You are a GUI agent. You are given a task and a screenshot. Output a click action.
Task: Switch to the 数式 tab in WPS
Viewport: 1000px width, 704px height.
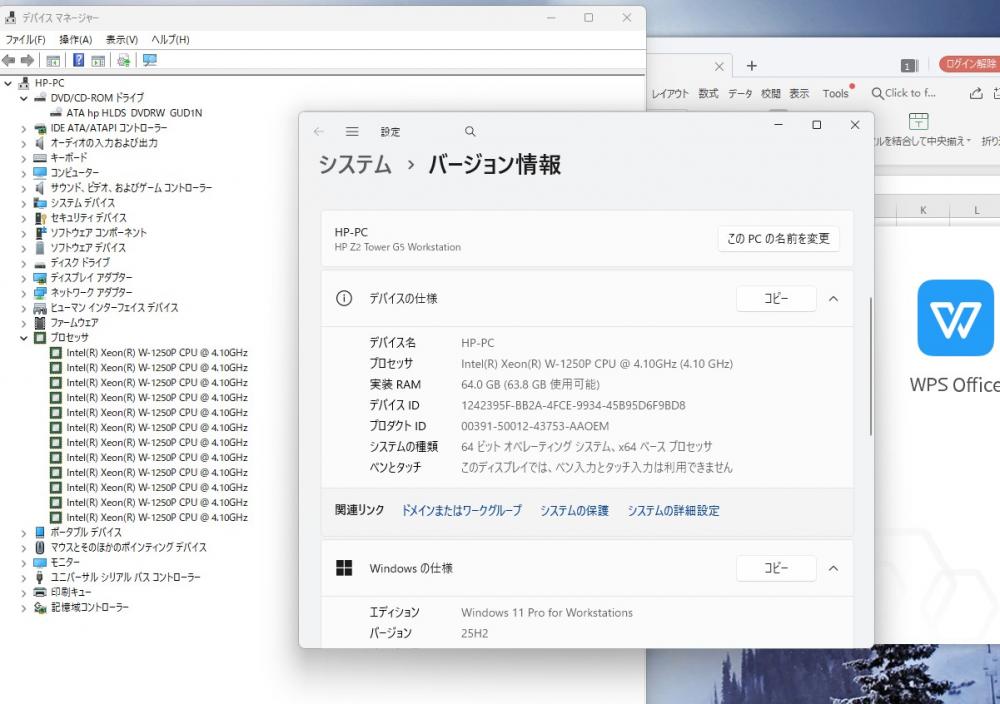coord(709,93)
